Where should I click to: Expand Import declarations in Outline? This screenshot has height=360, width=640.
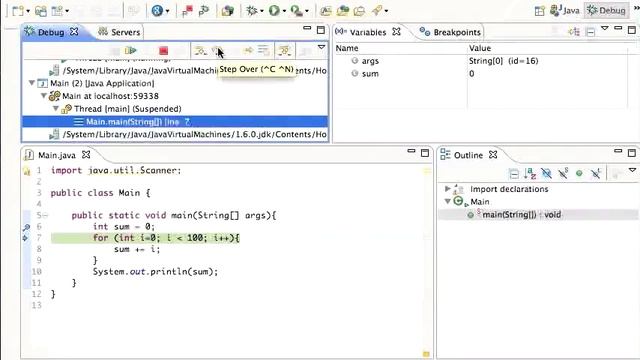(447, 189)
